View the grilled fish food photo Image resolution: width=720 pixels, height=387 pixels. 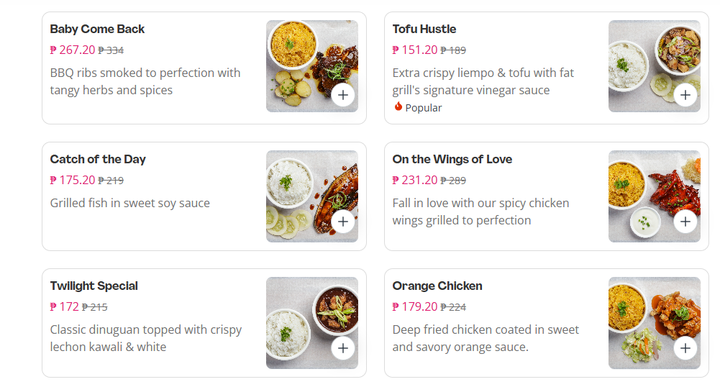click(312, 196)
